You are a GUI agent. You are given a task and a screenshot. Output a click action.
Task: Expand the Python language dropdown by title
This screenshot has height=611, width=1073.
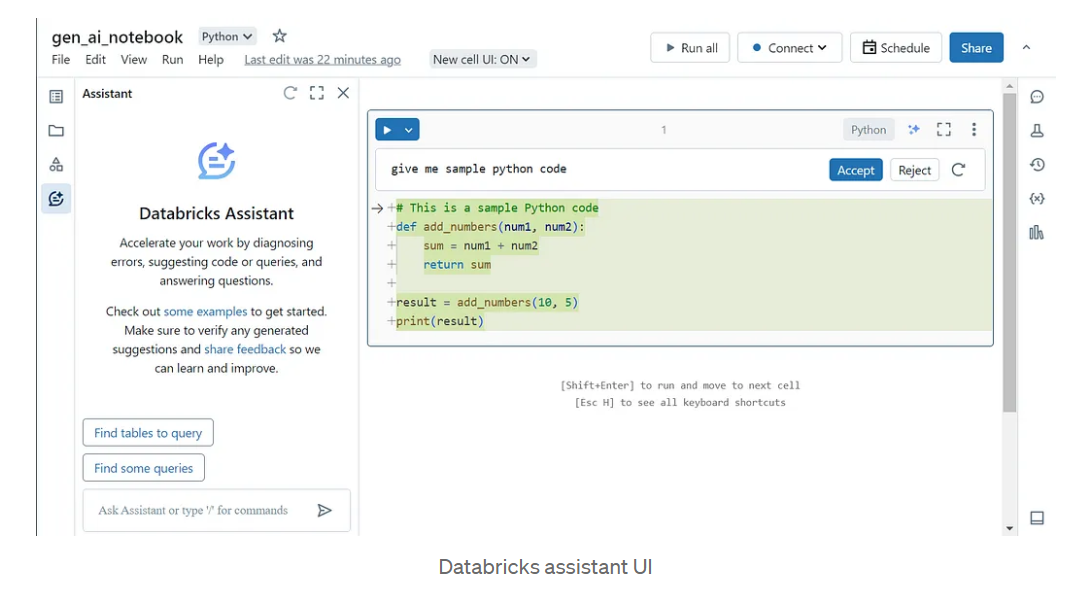tap(227, 37)
